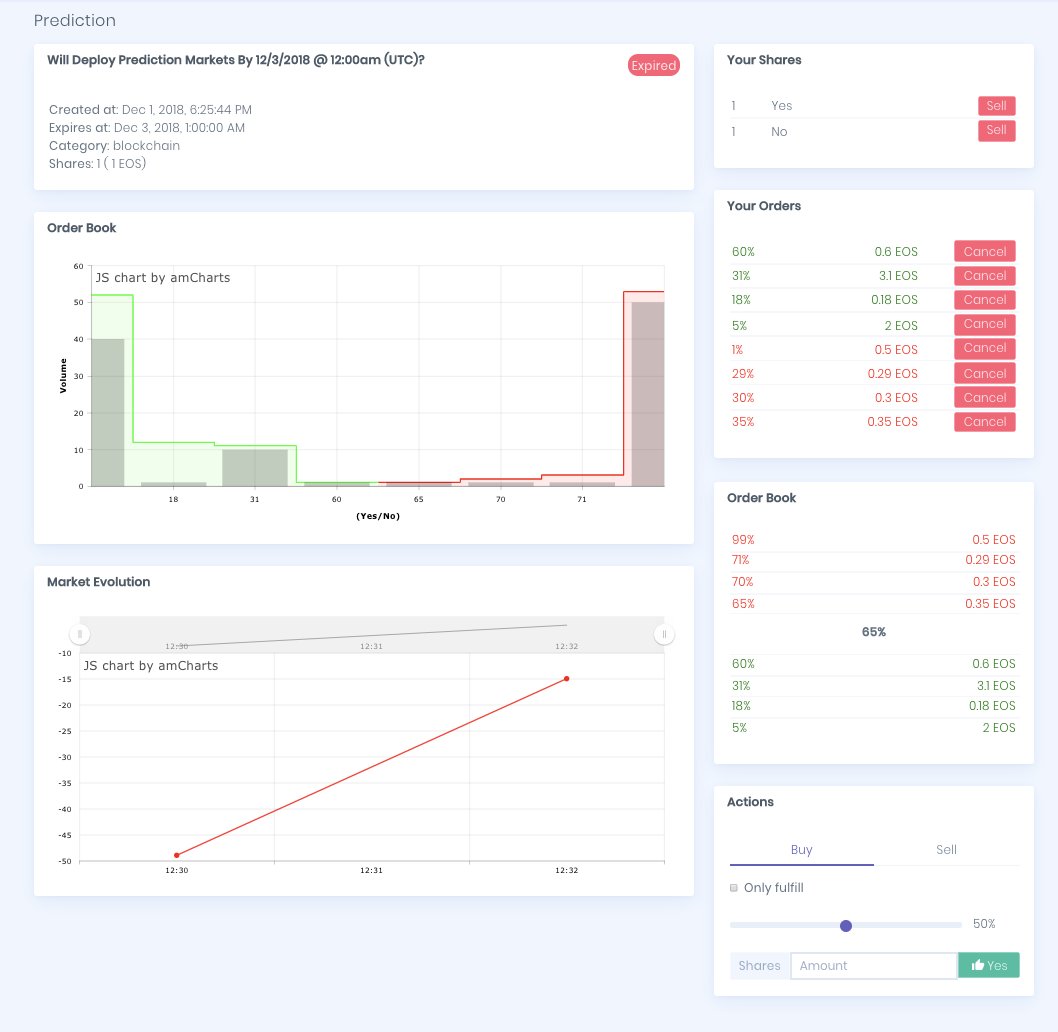The image size is (1058, 1032).
Task: Click the red Expired badge
Action: pos(653,65)
